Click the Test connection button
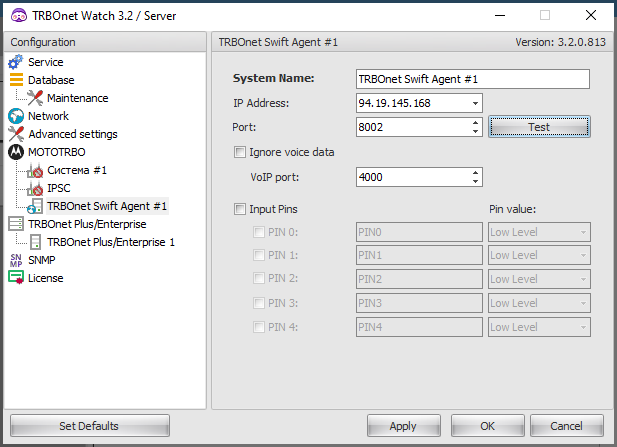 [x=539, y=127]
